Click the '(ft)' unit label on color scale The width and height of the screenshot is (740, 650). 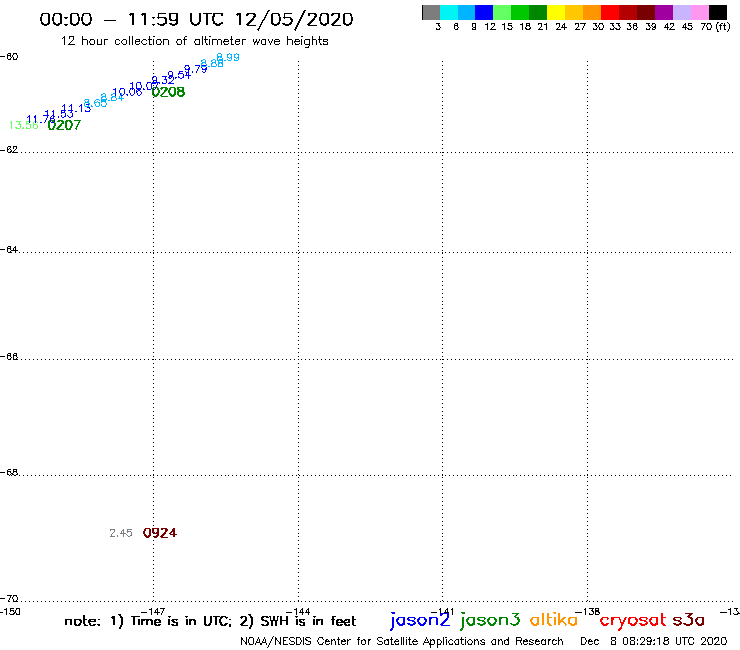coord(723,26)
